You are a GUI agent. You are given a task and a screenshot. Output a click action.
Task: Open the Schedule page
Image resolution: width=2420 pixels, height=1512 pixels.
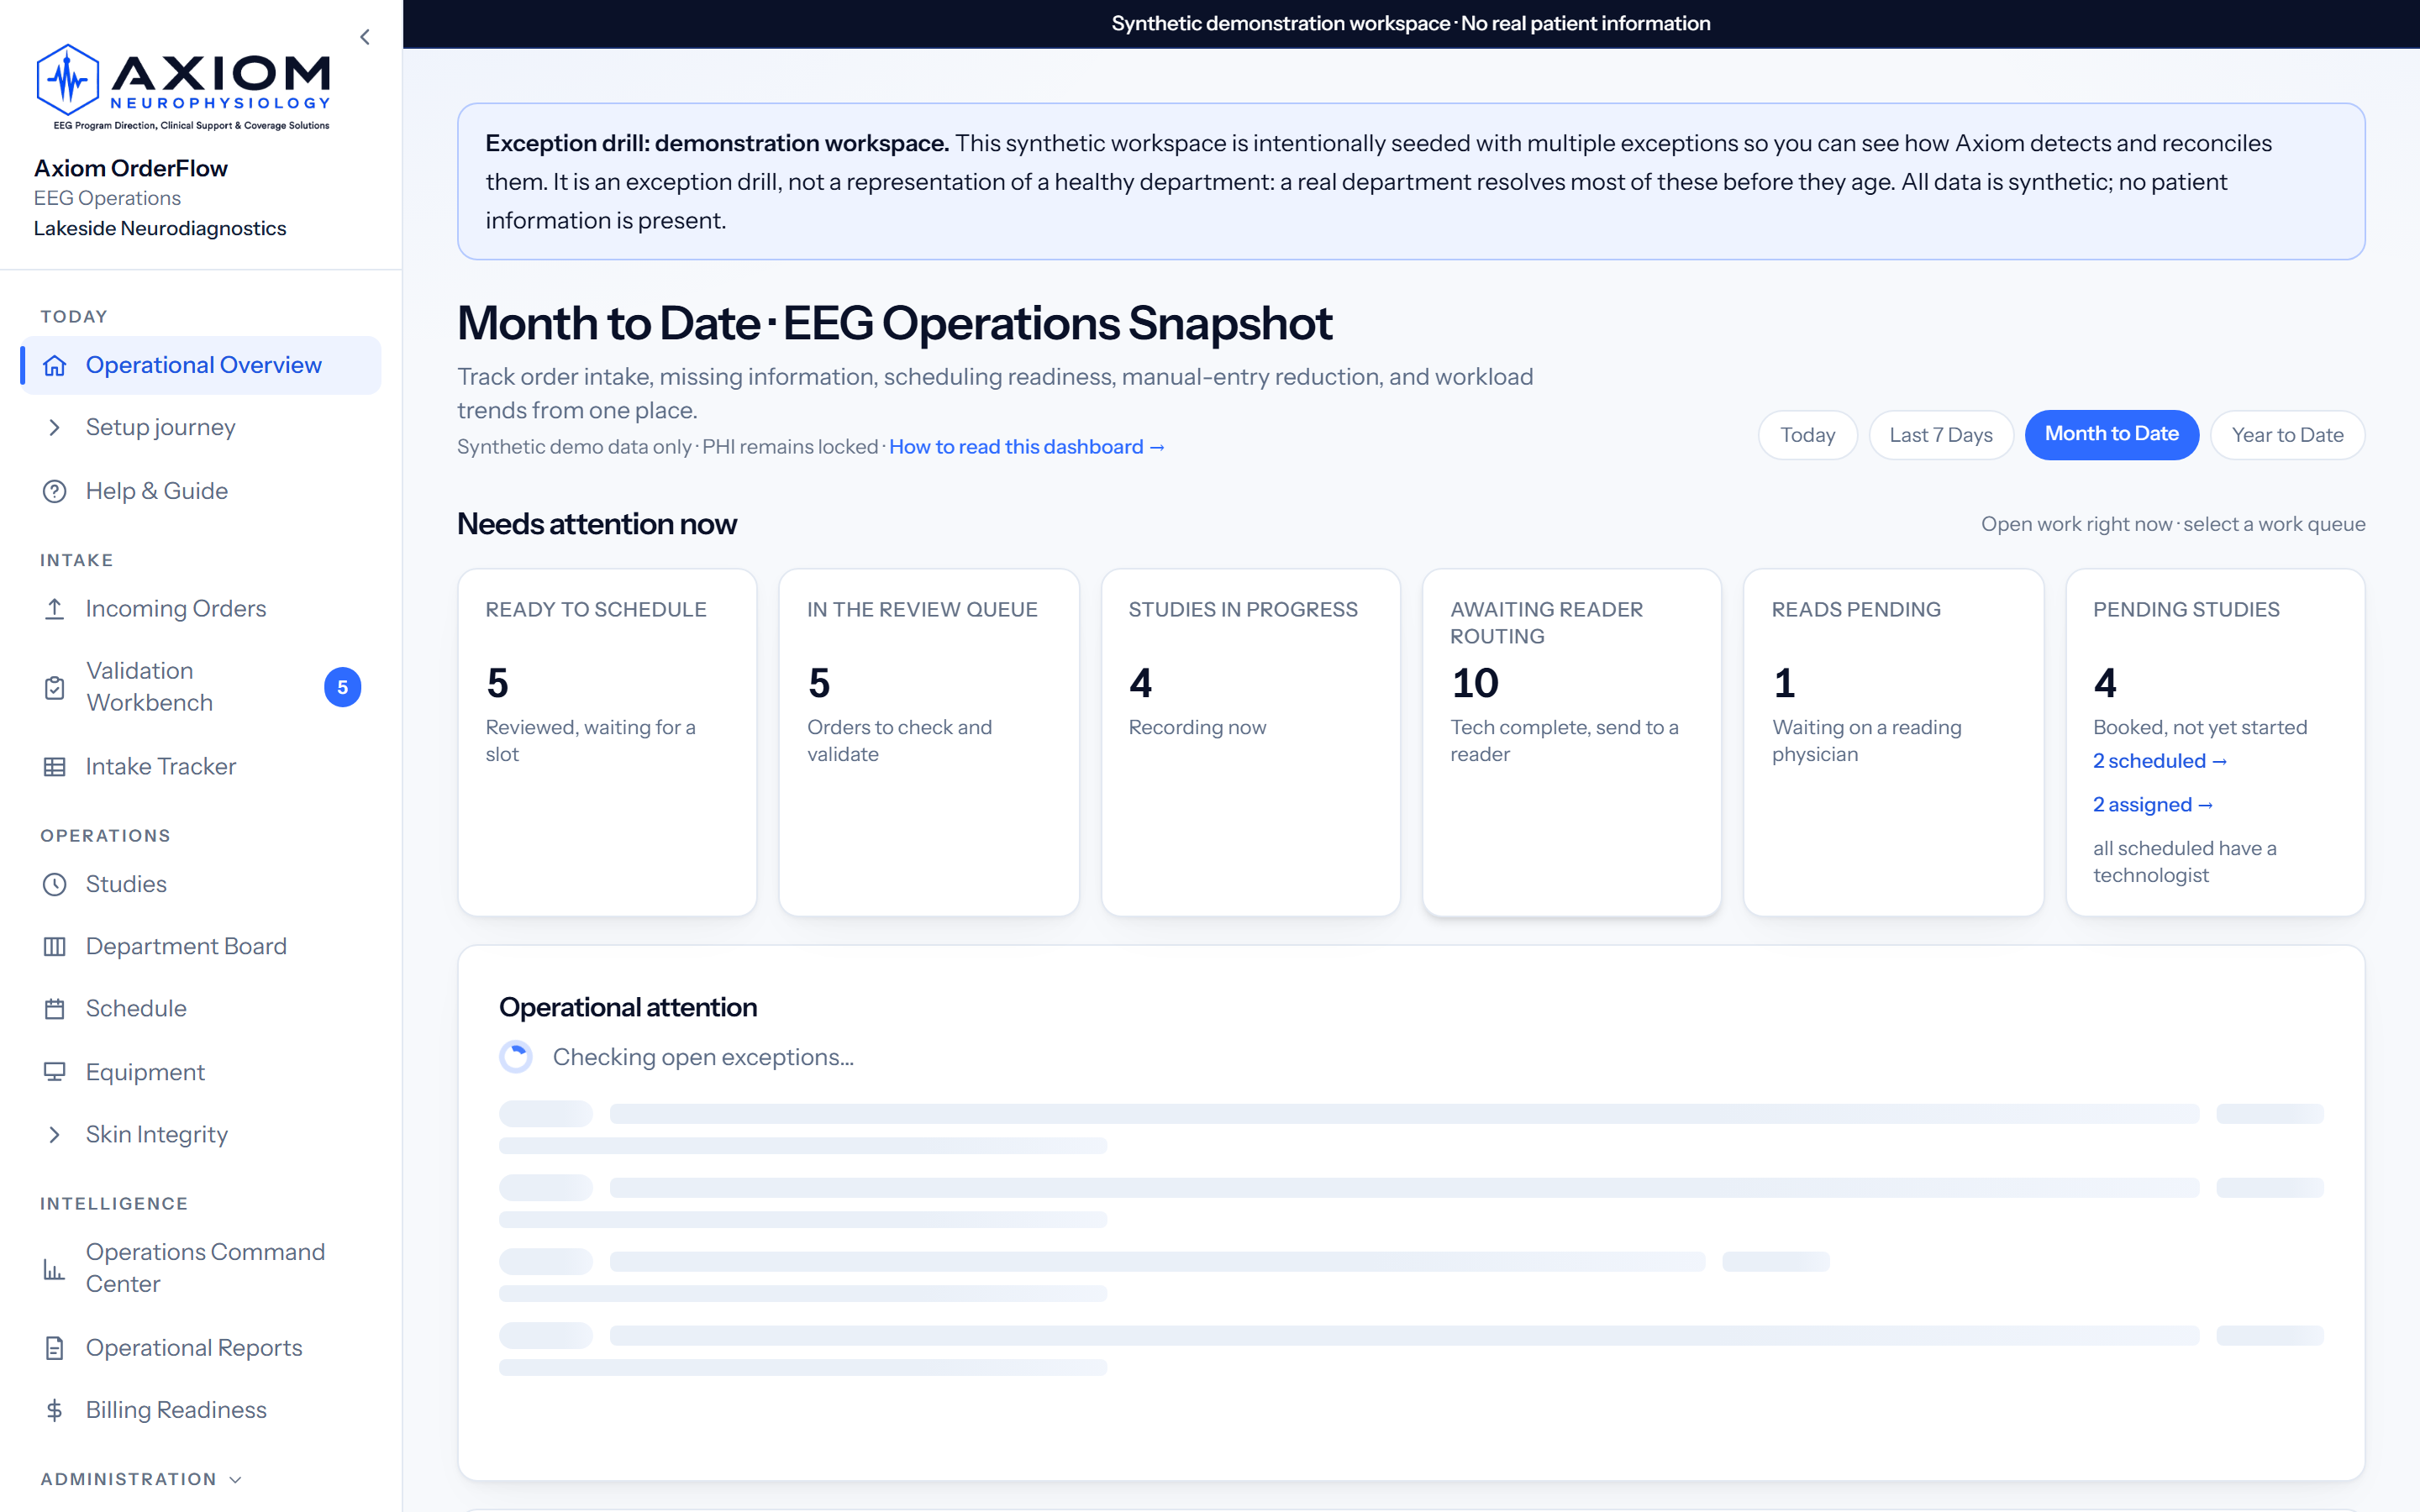[200, 1008]
